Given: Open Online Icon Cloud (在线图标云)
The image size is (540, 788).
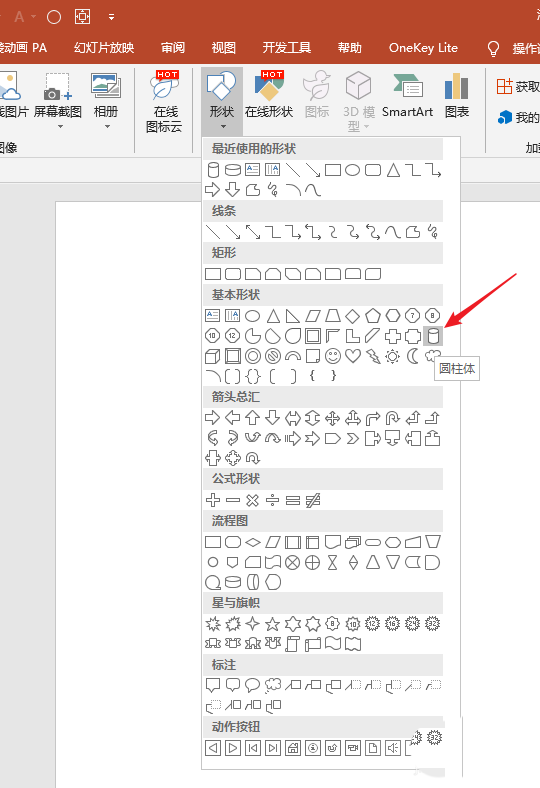Looking at the screenshot, I should coord(164,101).
